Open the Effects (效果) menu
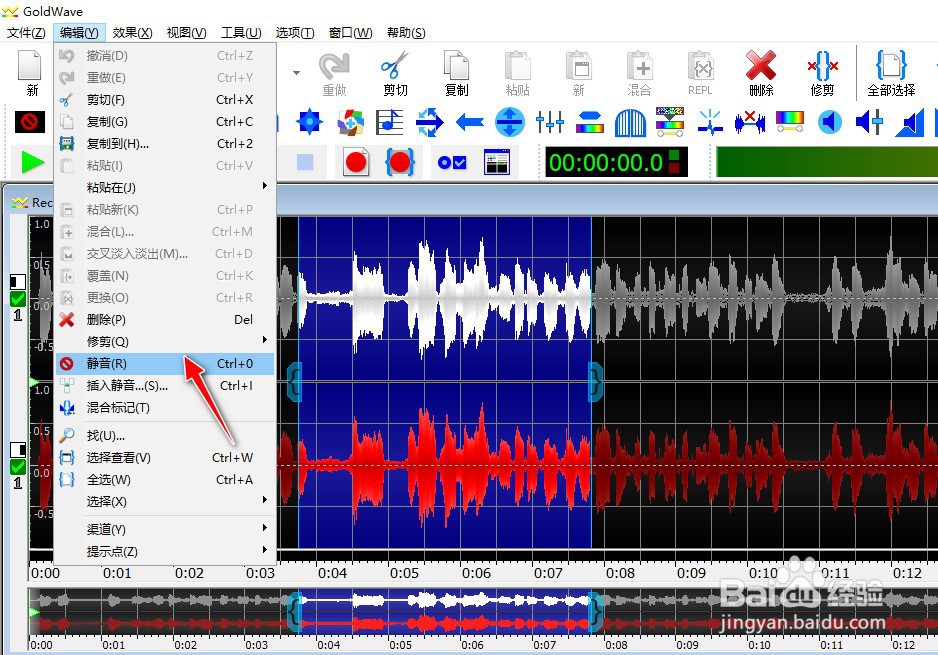 click(x=132, y=32)
